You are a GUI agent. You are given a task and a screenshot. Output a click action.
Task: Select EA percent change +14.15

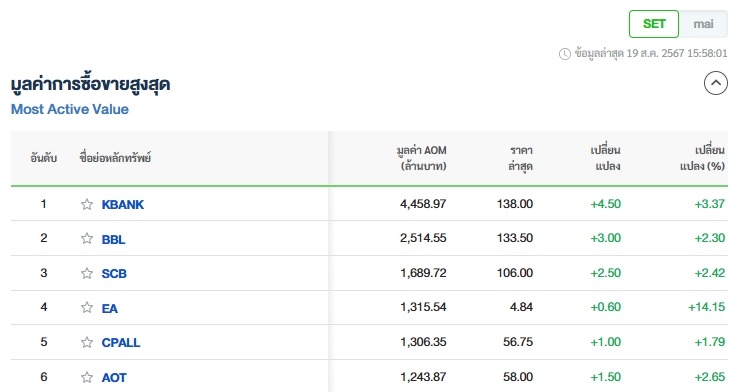click(x=706, y=307)
